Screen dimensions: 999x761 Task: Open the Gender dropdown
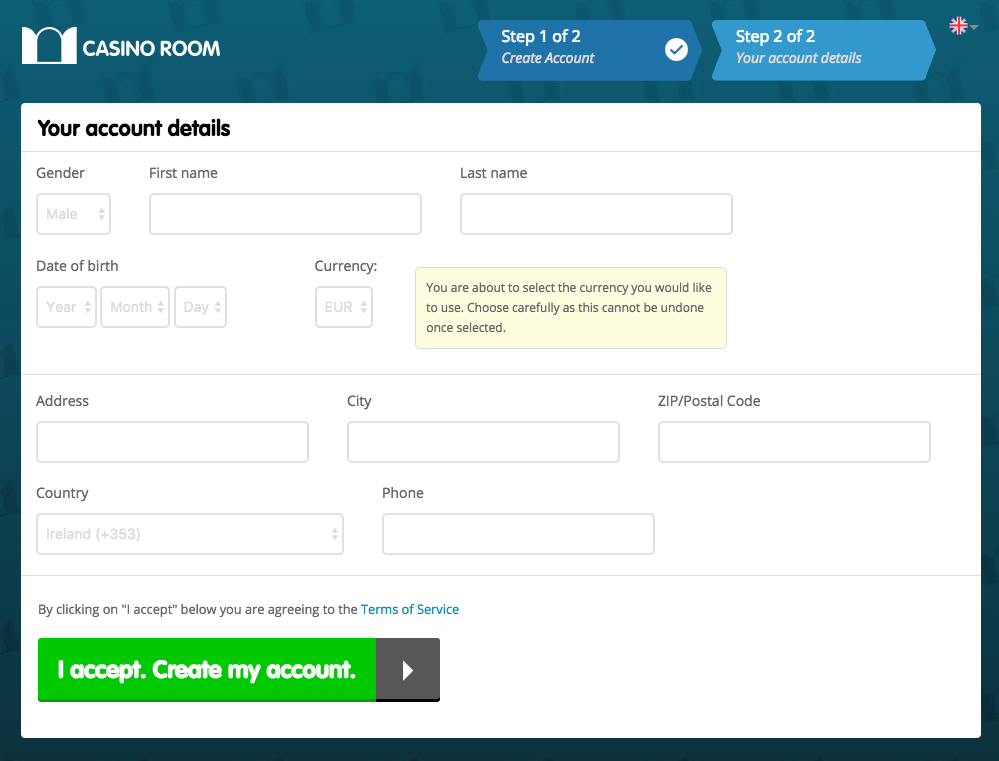(74, 214)
